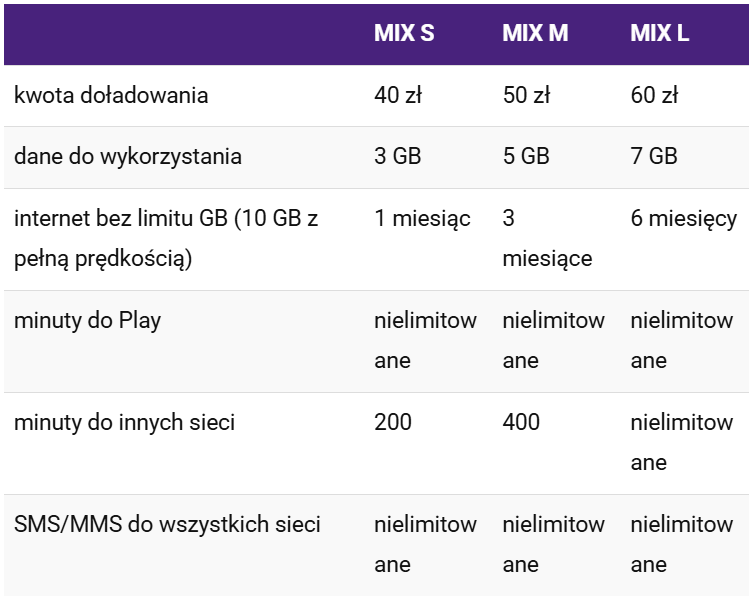Click the 400 minutes cell

(521, 422)
